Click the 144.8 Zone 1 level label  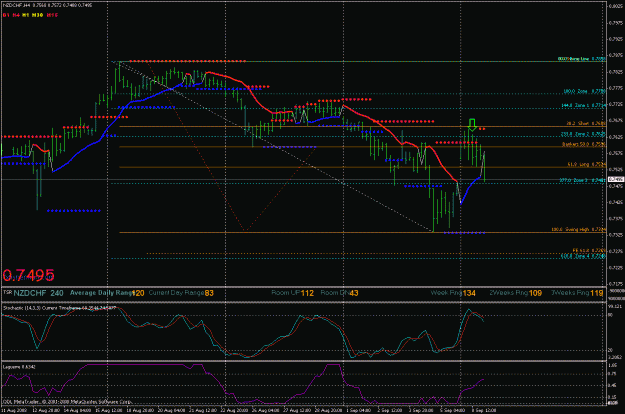[584, 106]
